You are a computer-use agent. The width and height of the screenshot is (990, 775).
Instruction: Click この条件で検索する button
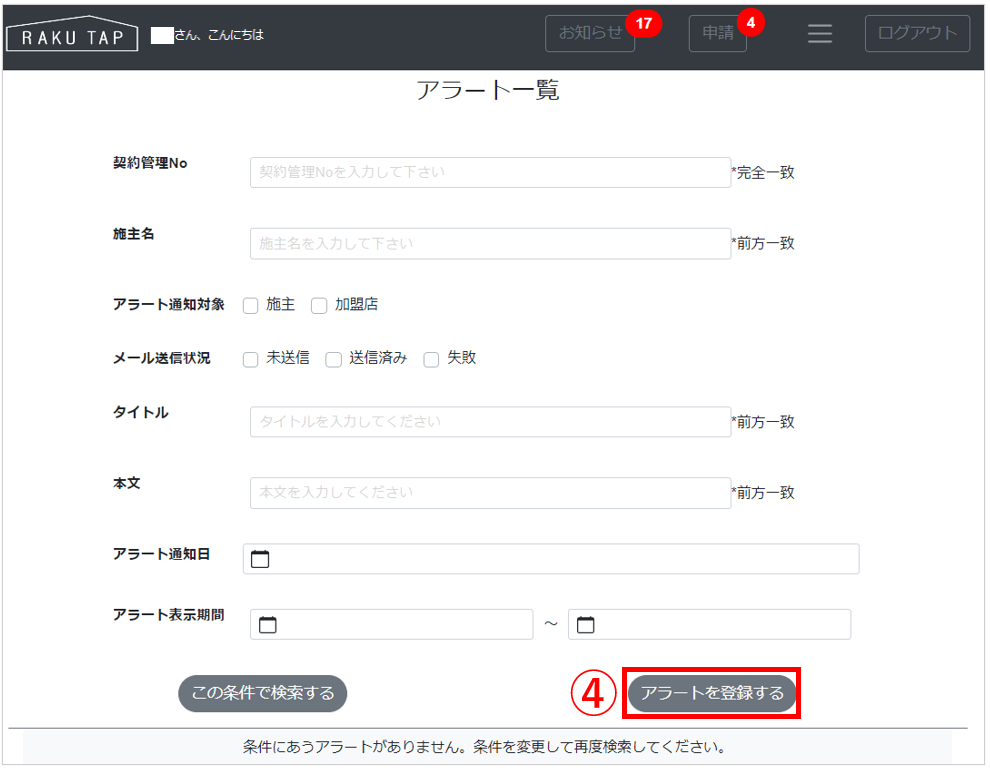263,694
